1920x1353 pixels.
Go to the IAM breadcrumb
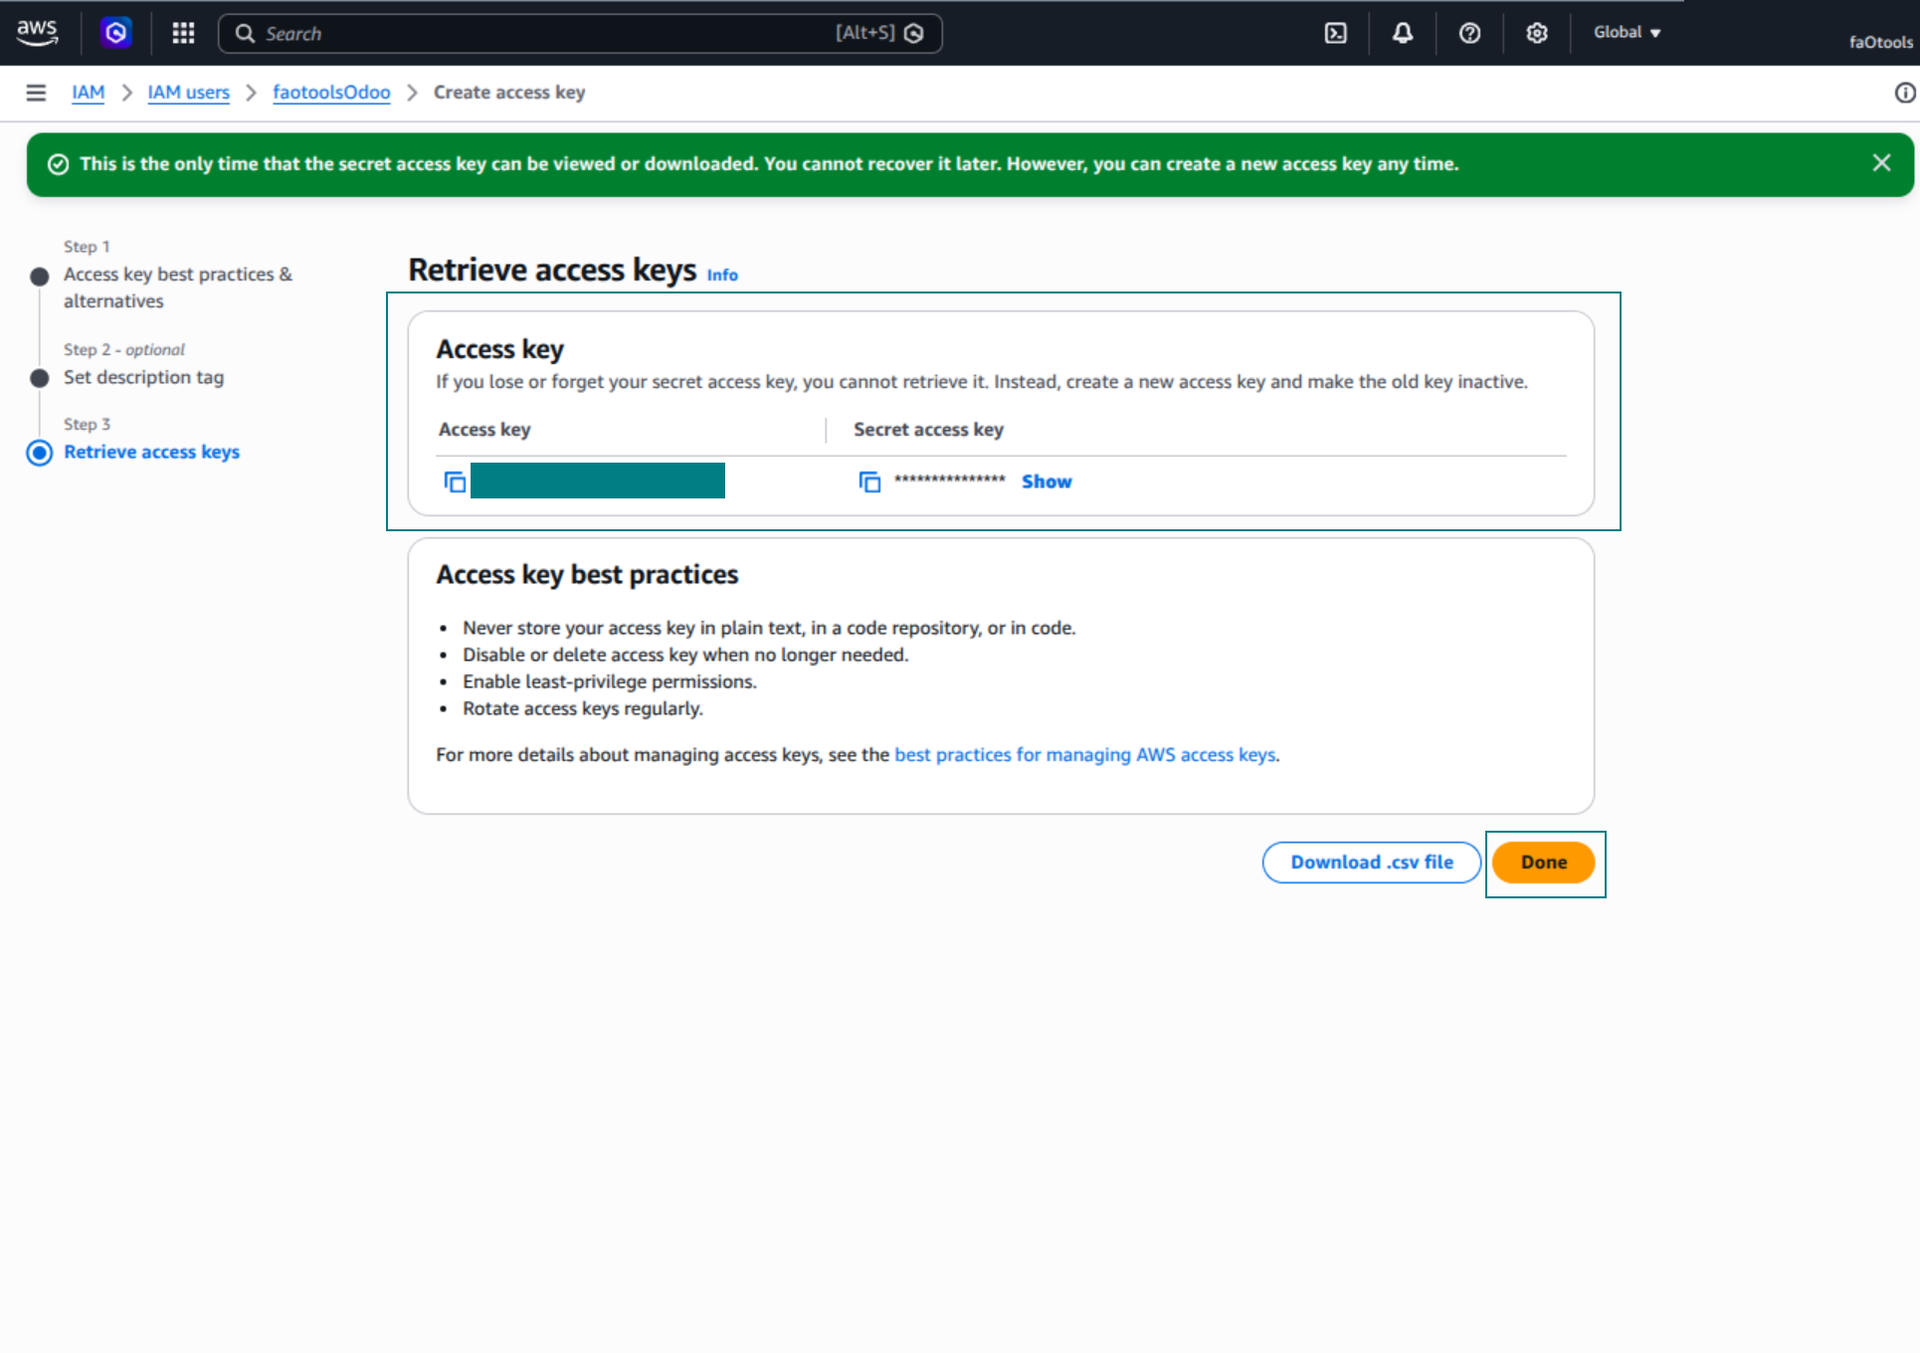click(x=88, y=92)
